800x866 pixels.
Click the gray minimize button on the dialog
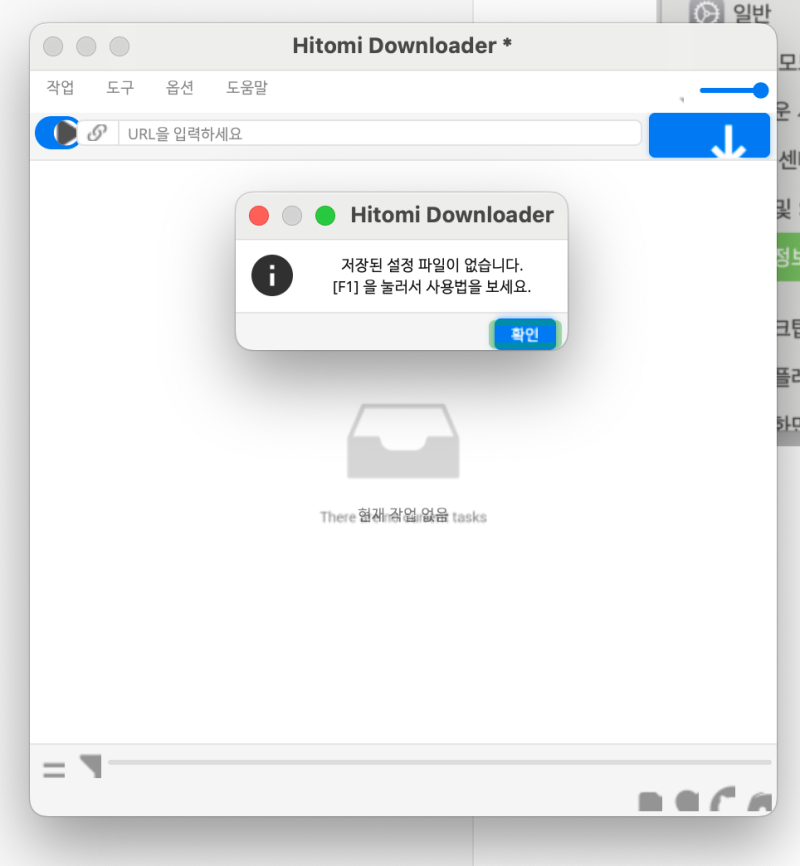(292, 215)
